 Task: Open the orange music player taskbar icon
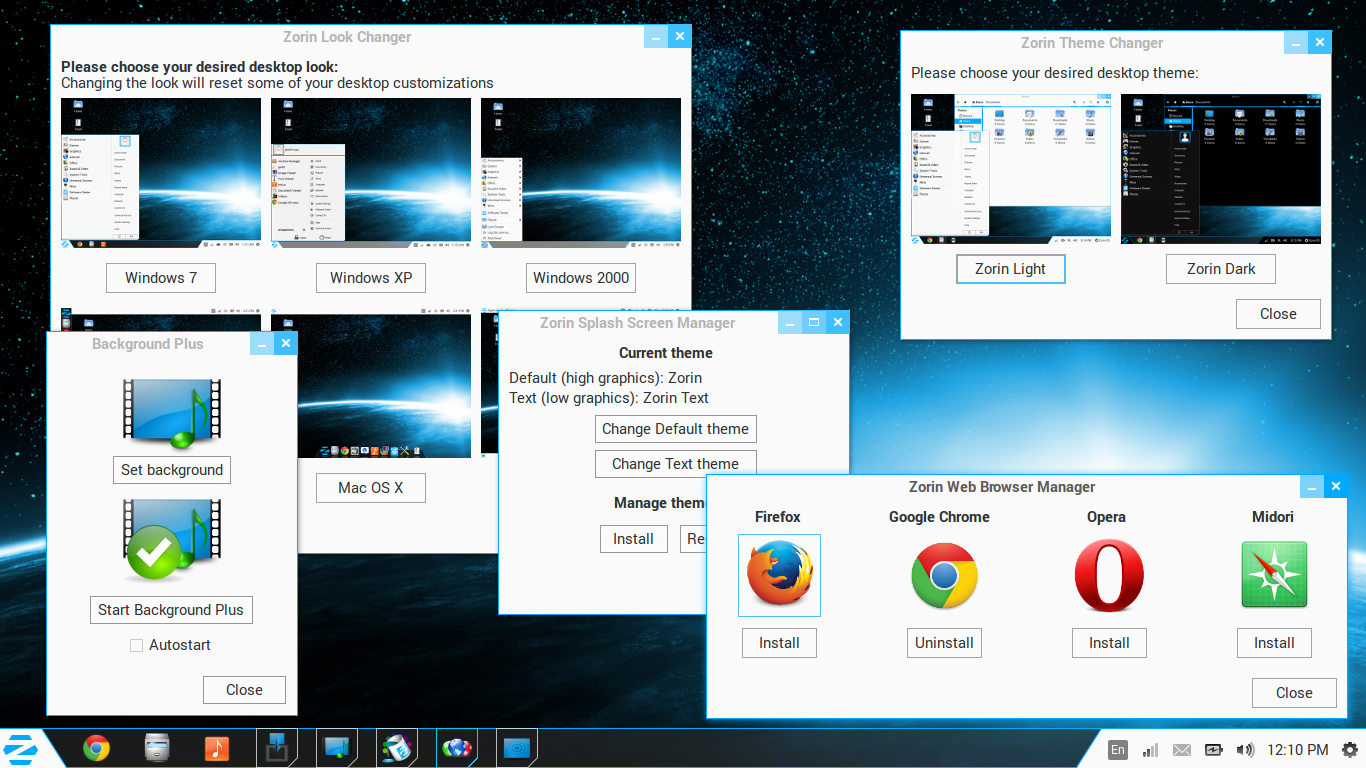pos(216,748)
